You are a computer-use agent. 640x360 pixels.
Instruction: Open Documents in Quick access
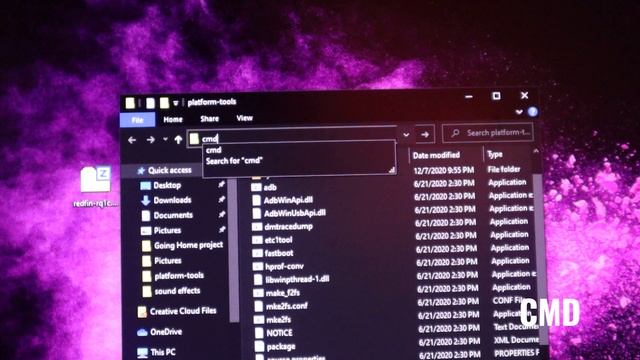(173, 215)
